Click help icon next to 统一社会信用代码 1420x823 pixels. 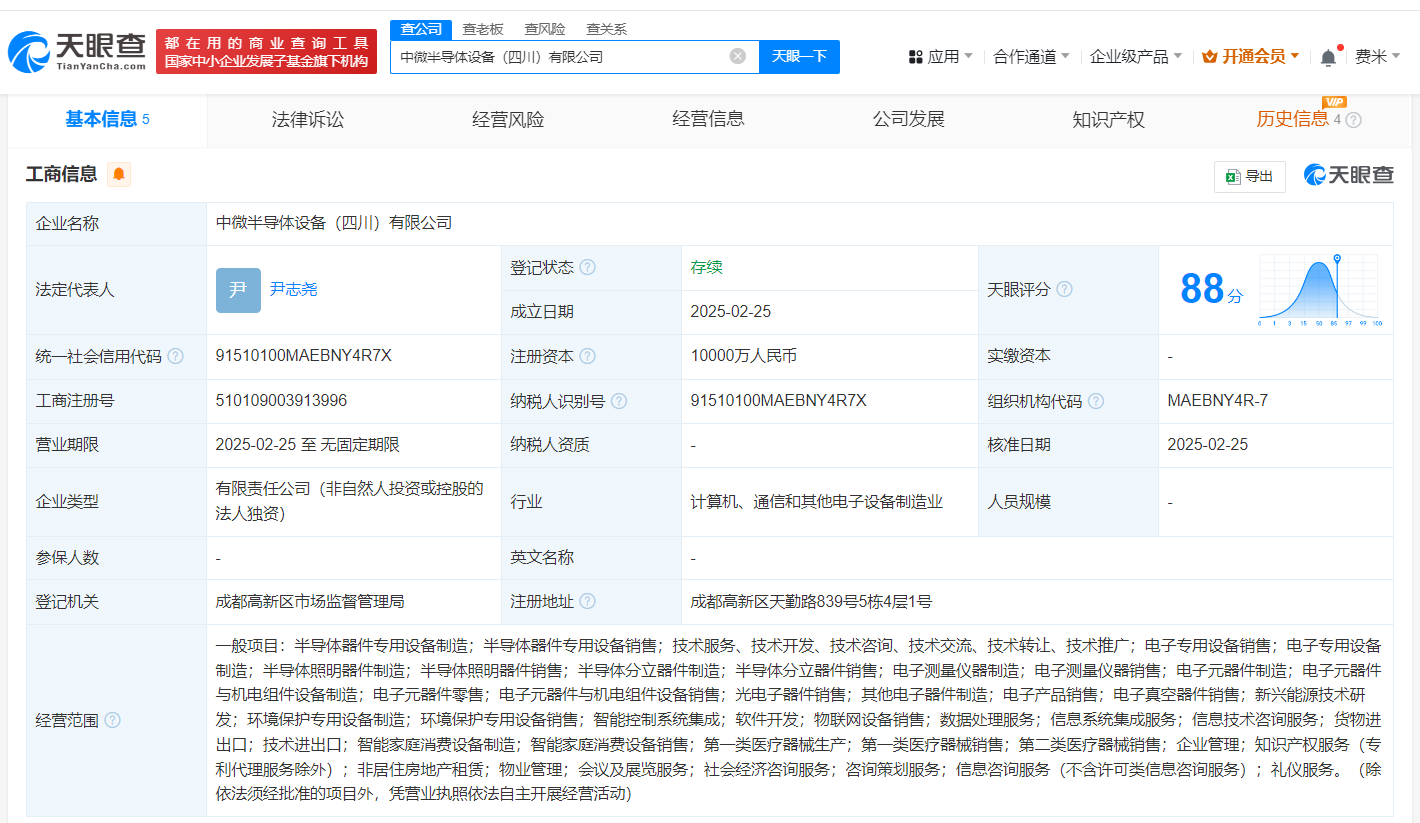click(x=176, y=357)
